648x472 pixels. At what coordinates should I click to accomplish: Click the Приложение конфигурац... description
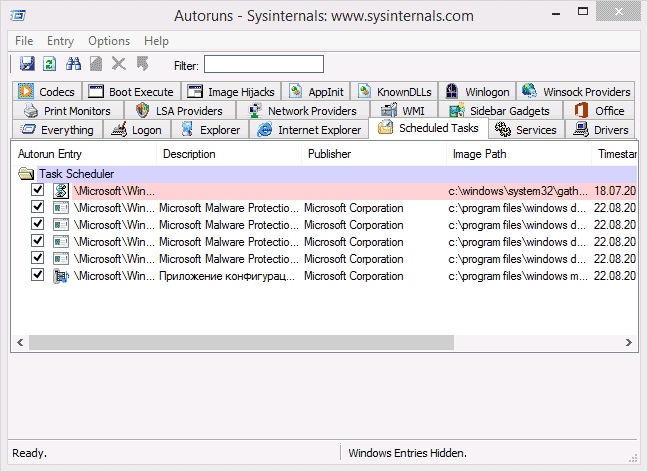click(x=227, y=276)
